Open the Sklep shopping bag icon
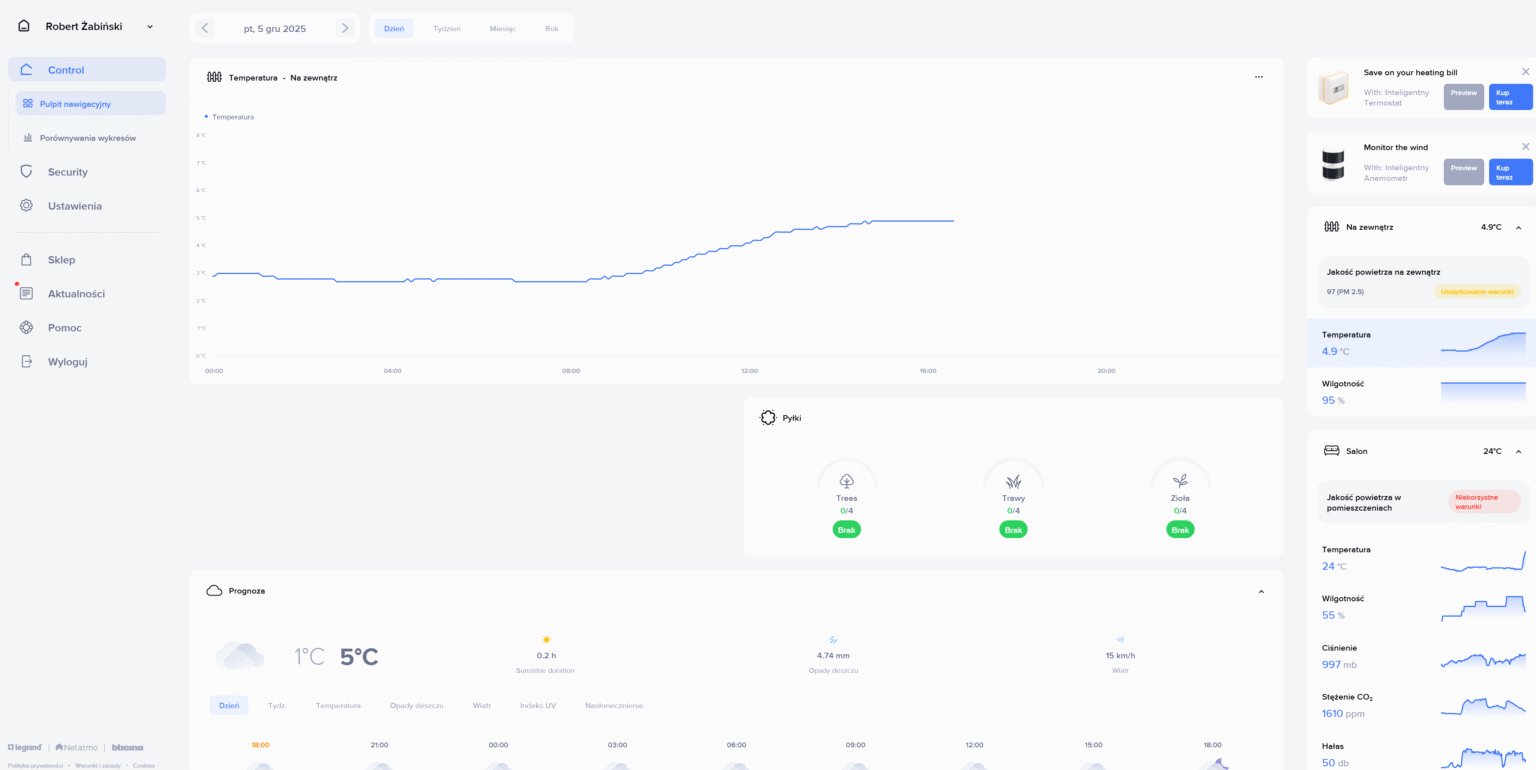 pos(27,260)
